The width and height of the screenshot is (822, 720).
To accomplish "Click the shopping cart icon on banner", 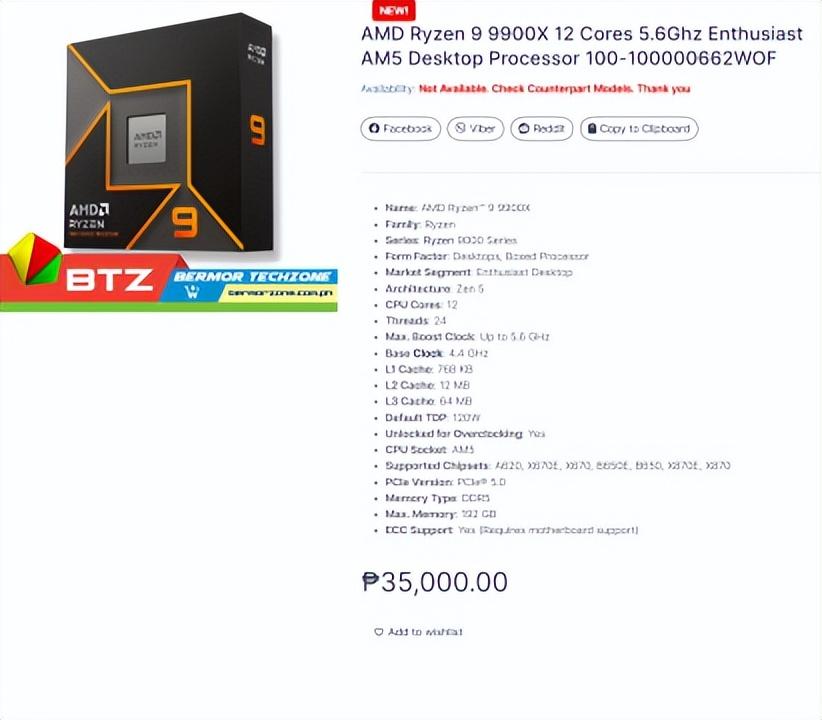I will pos(192,292).
